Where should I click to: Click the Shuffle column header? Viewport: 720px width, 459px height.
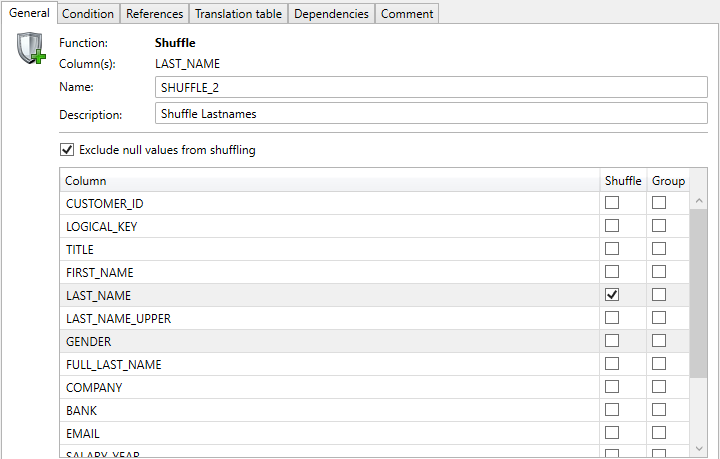[x=623, y=181]
